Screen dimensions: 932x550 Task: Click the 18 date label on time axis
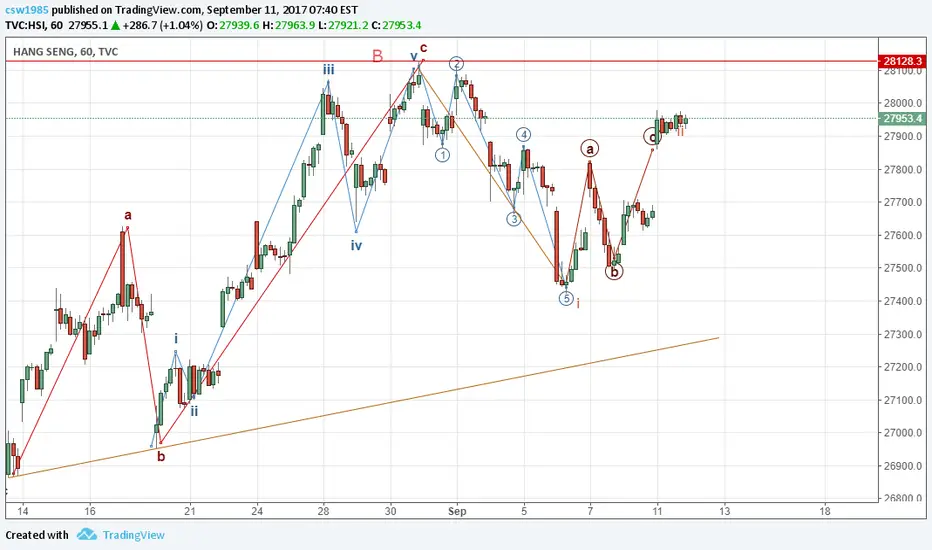pos(825,511)
